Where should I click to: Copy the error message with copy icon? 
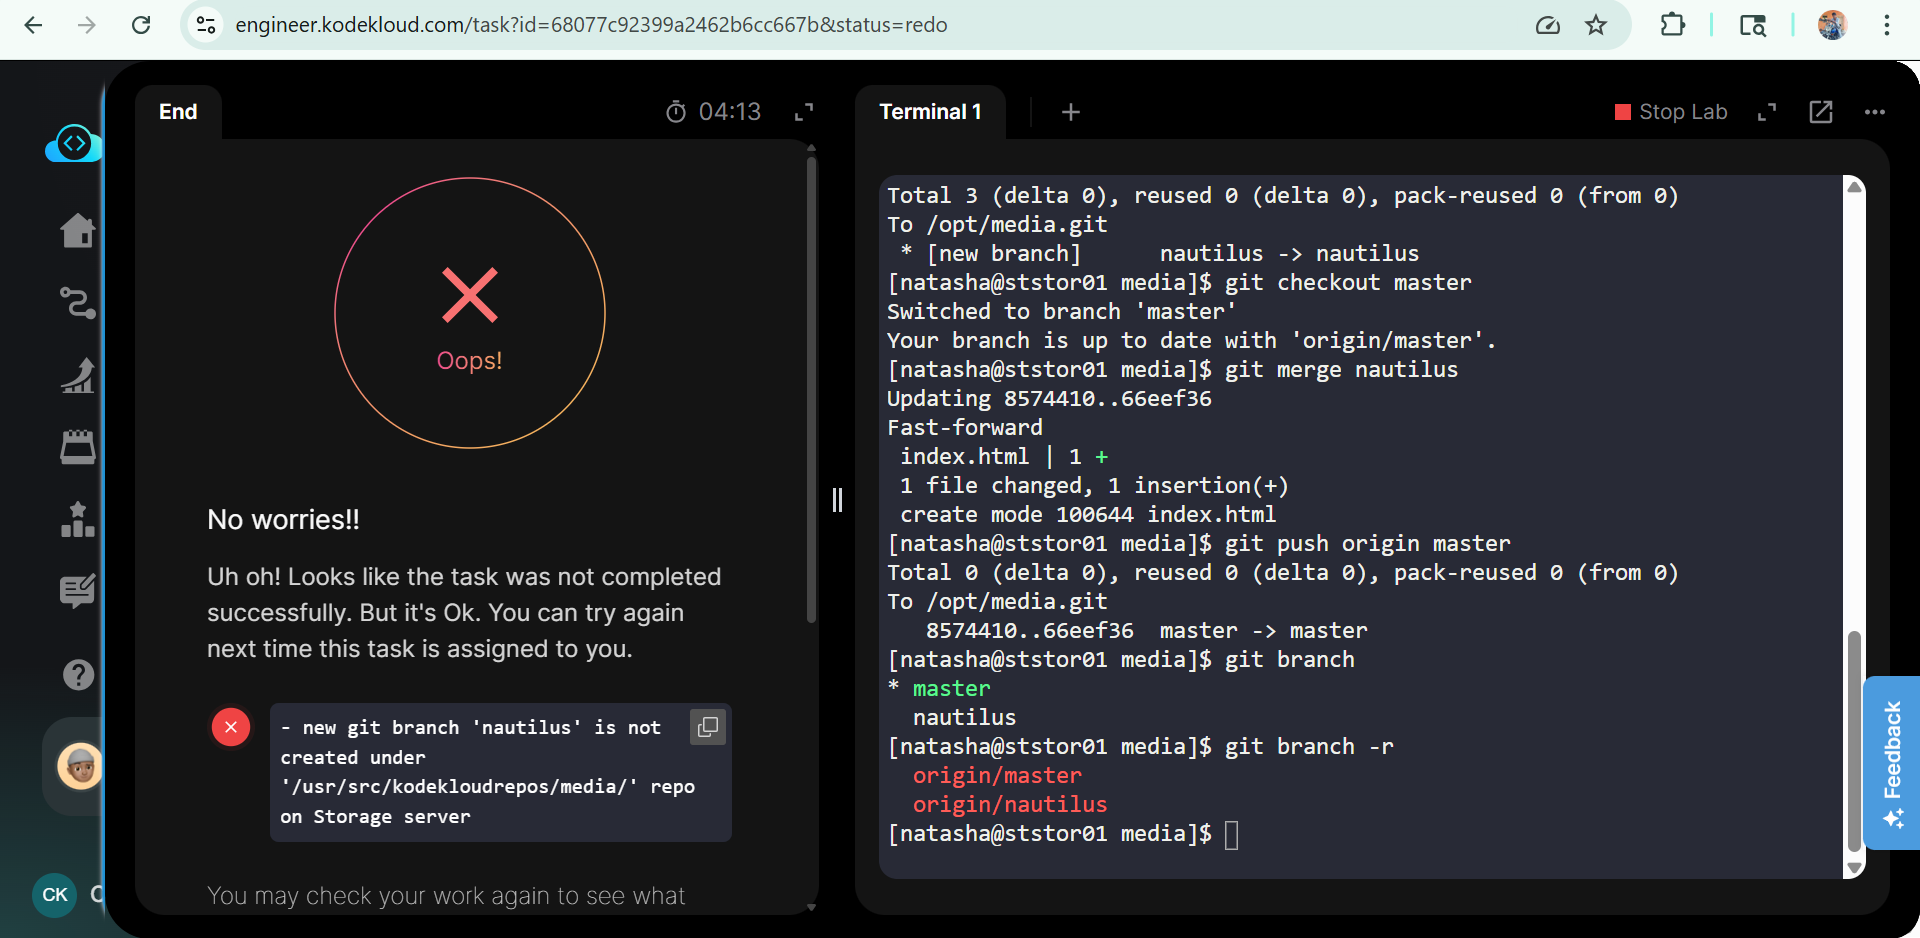click(x=707, y=727)
